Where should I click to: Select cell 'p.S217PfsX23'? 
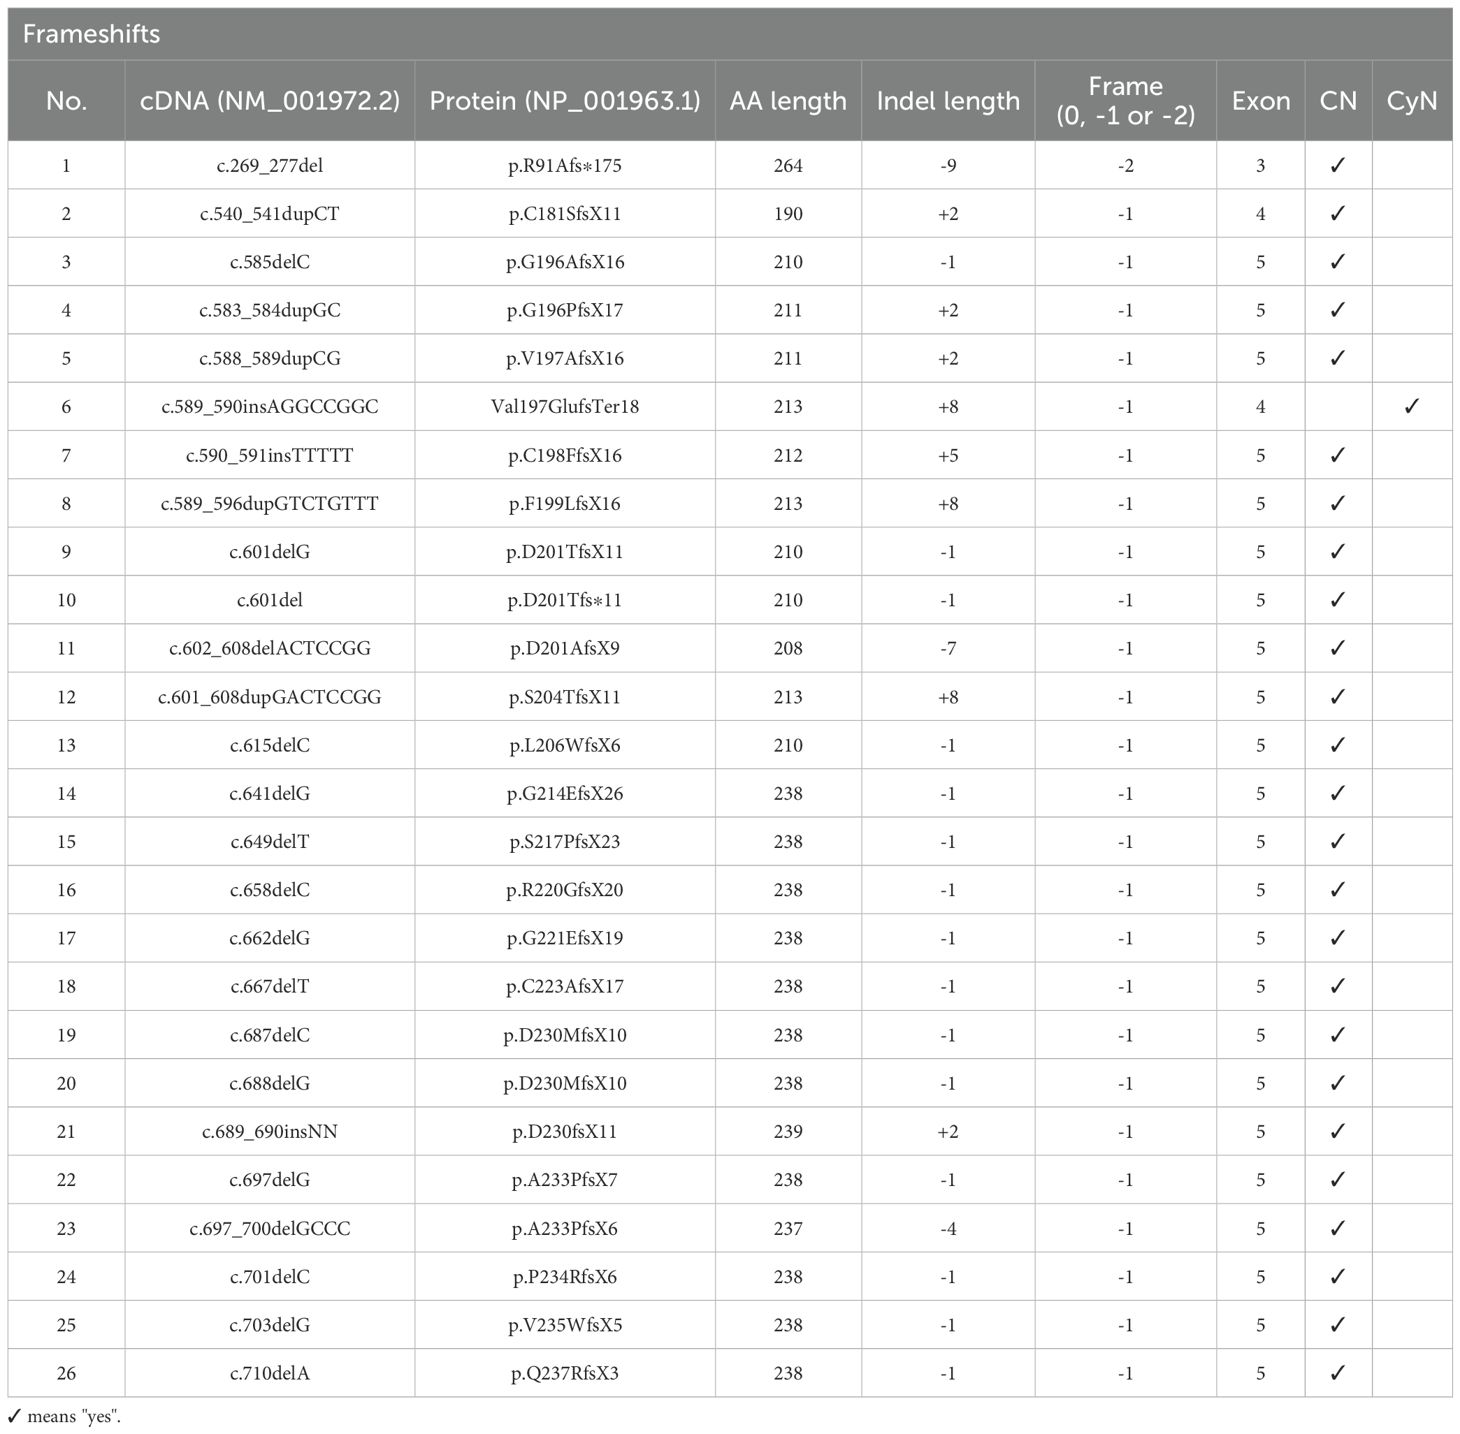[565, 842]
